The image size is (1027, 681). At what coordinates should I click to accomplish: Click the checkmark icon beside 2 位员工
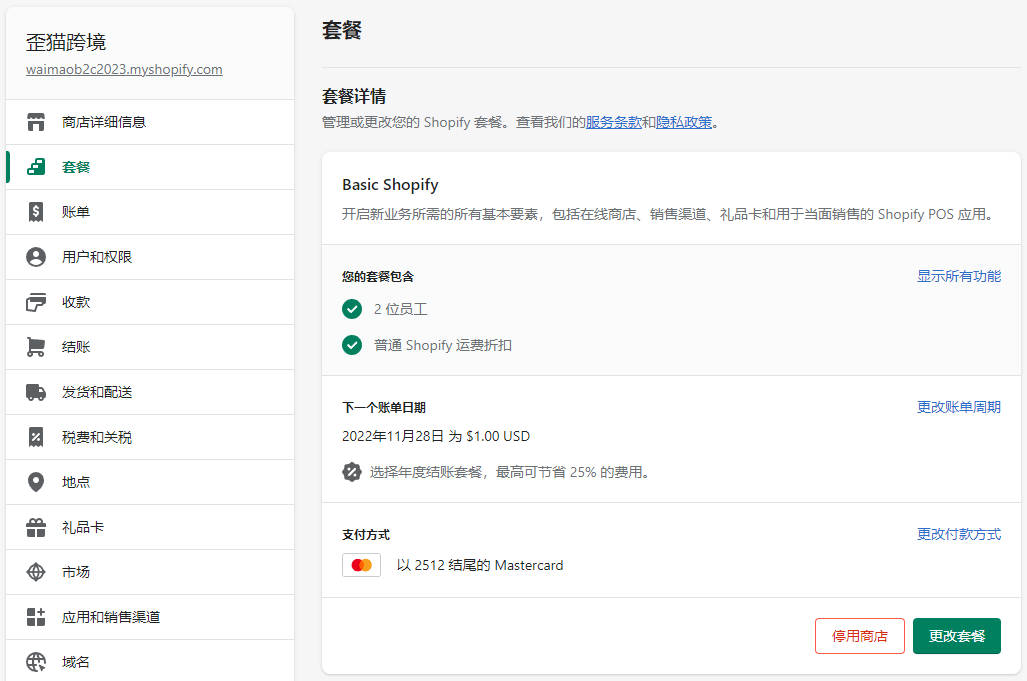(352, 309)
